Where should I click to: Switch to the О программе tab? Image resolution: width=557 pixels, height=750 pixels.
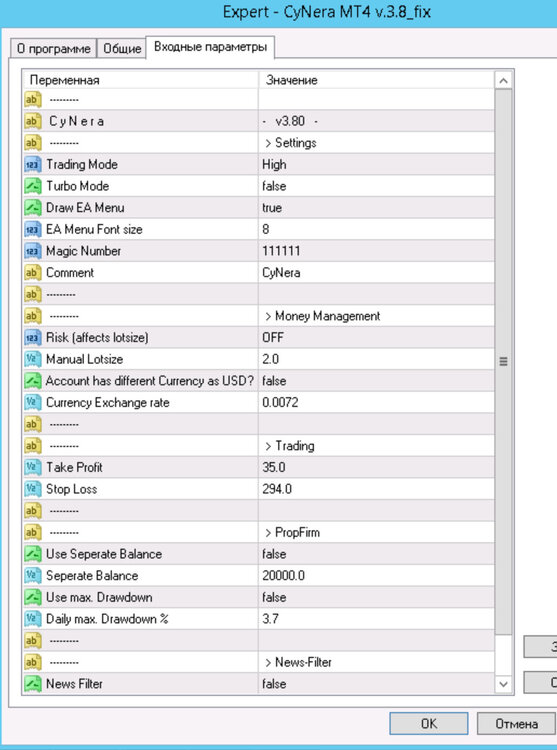click(x=54, y=49)
